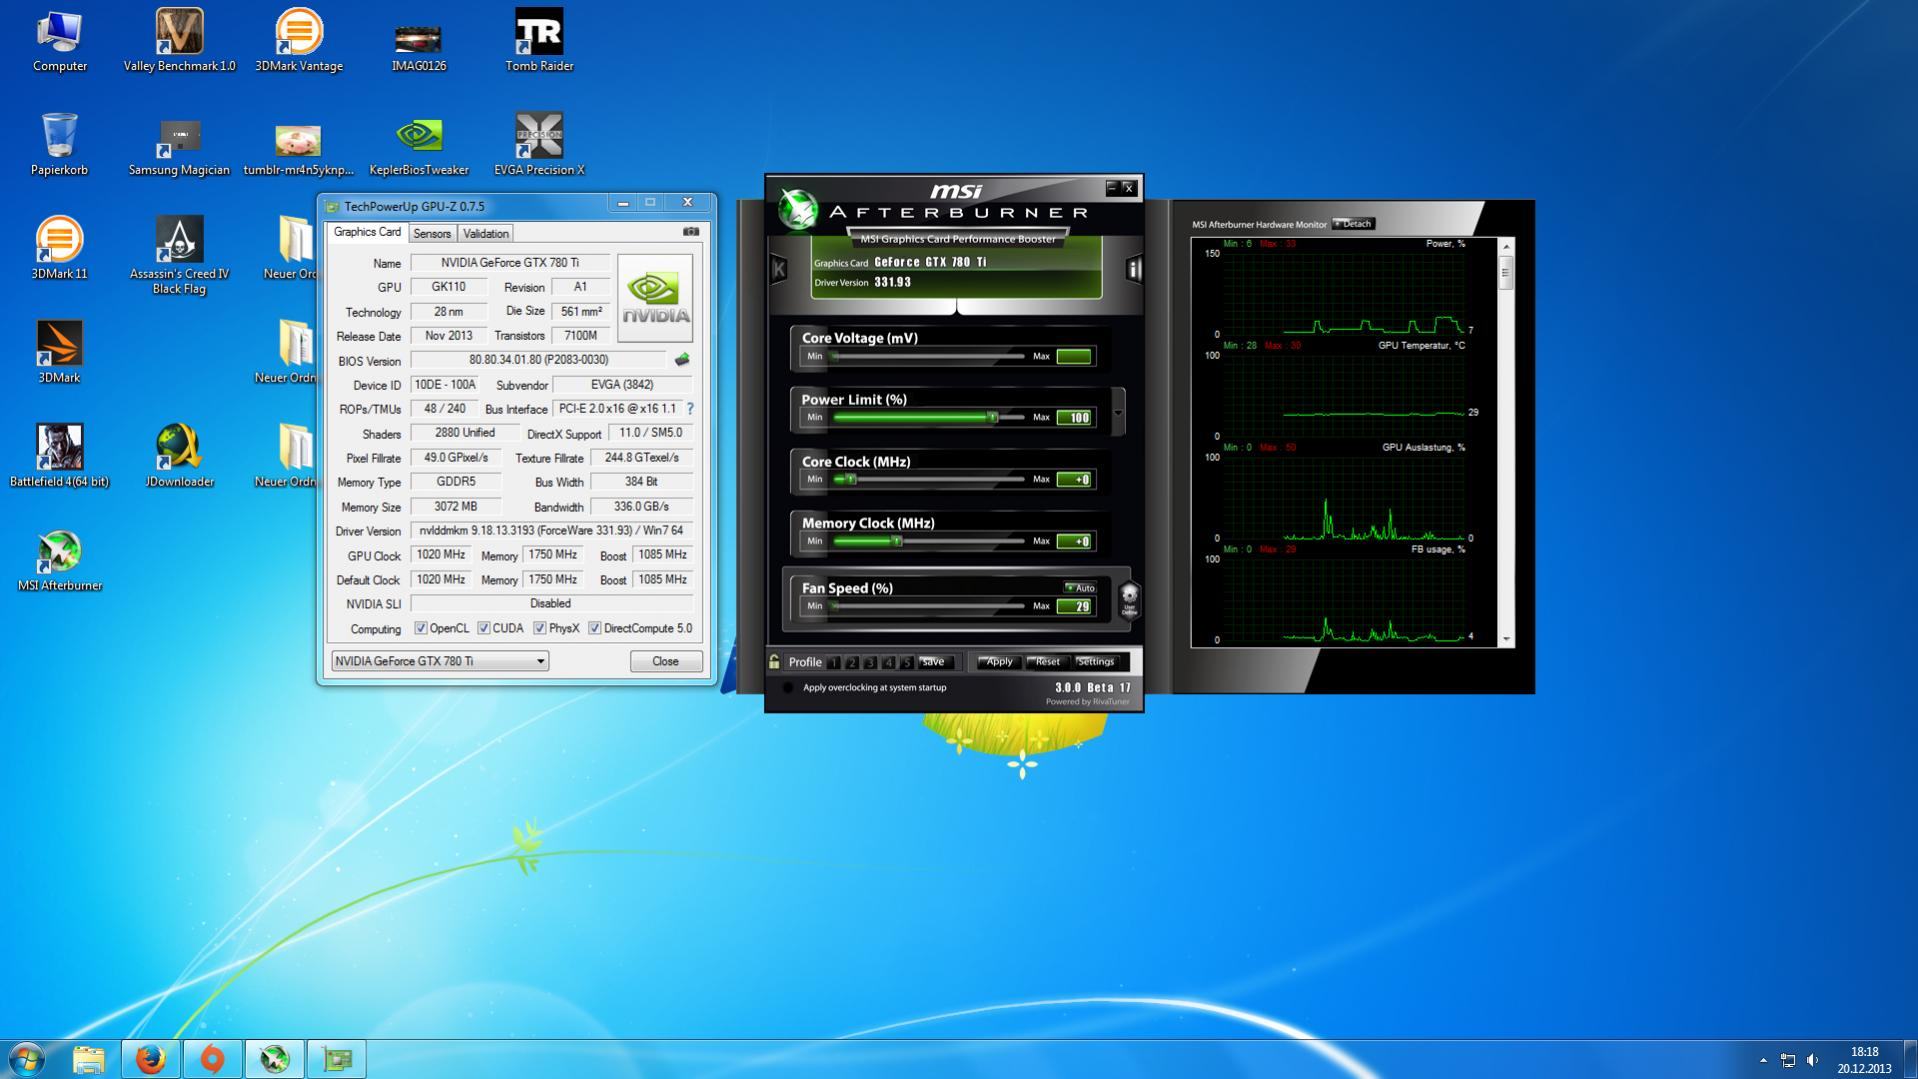The height and width of the screenshot is (1079, 1918).
Task: Click the NVIDIA logo in GPU-Z
Action: pyautogui.click(x=655, y=298)
